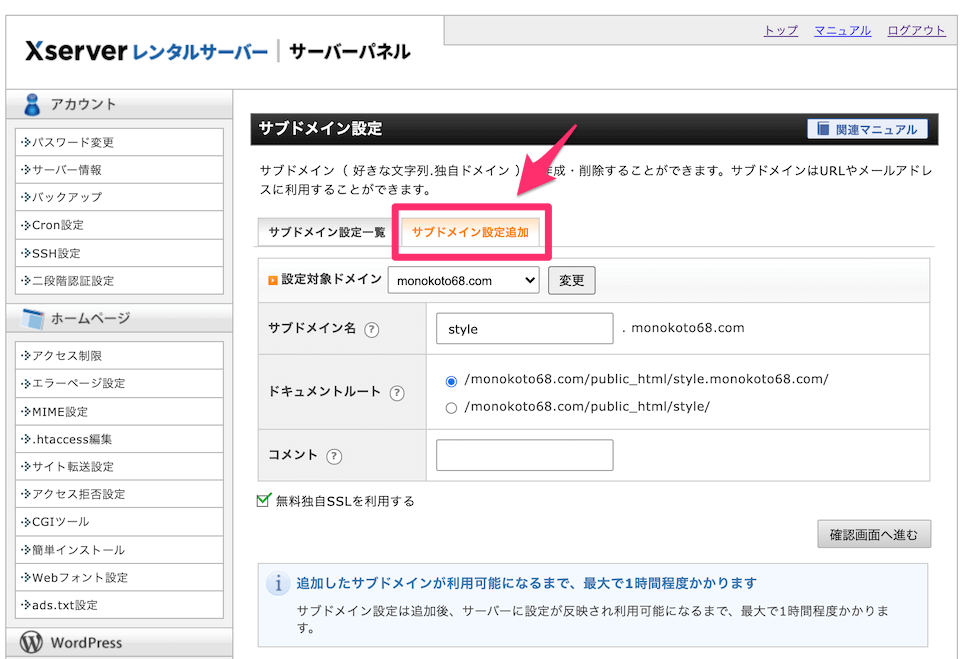Click the WordPress section logo icon
Viewport: 960px width, 659px height.
coord(32,643)
